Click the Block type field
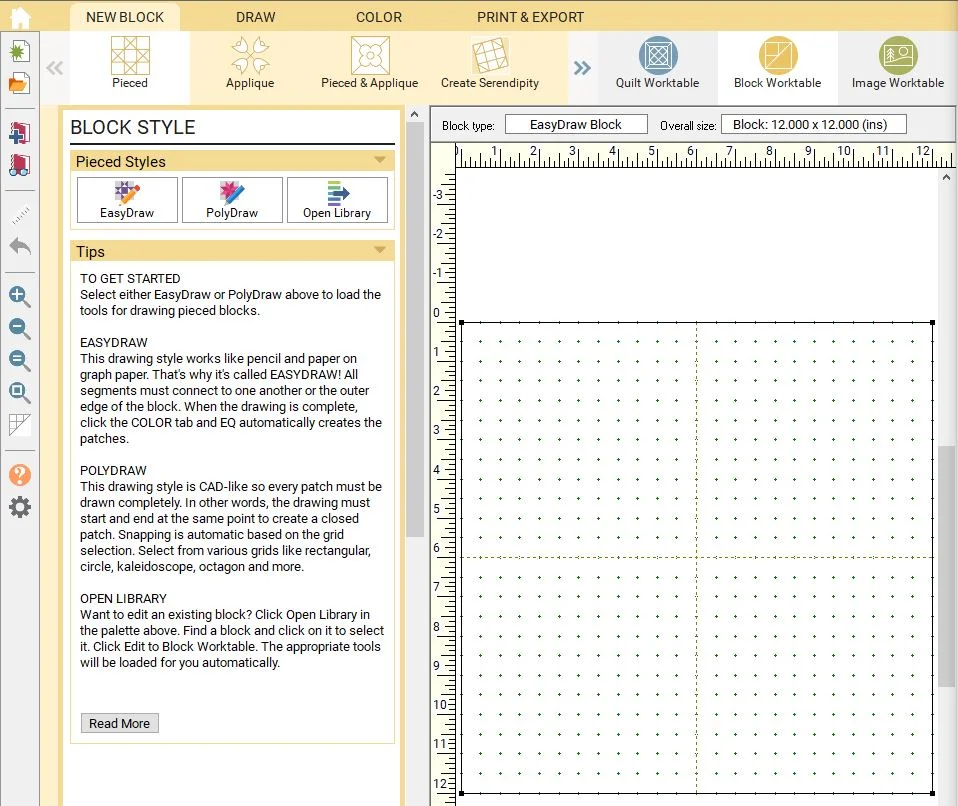958x806 pixels. click(576, 125)
